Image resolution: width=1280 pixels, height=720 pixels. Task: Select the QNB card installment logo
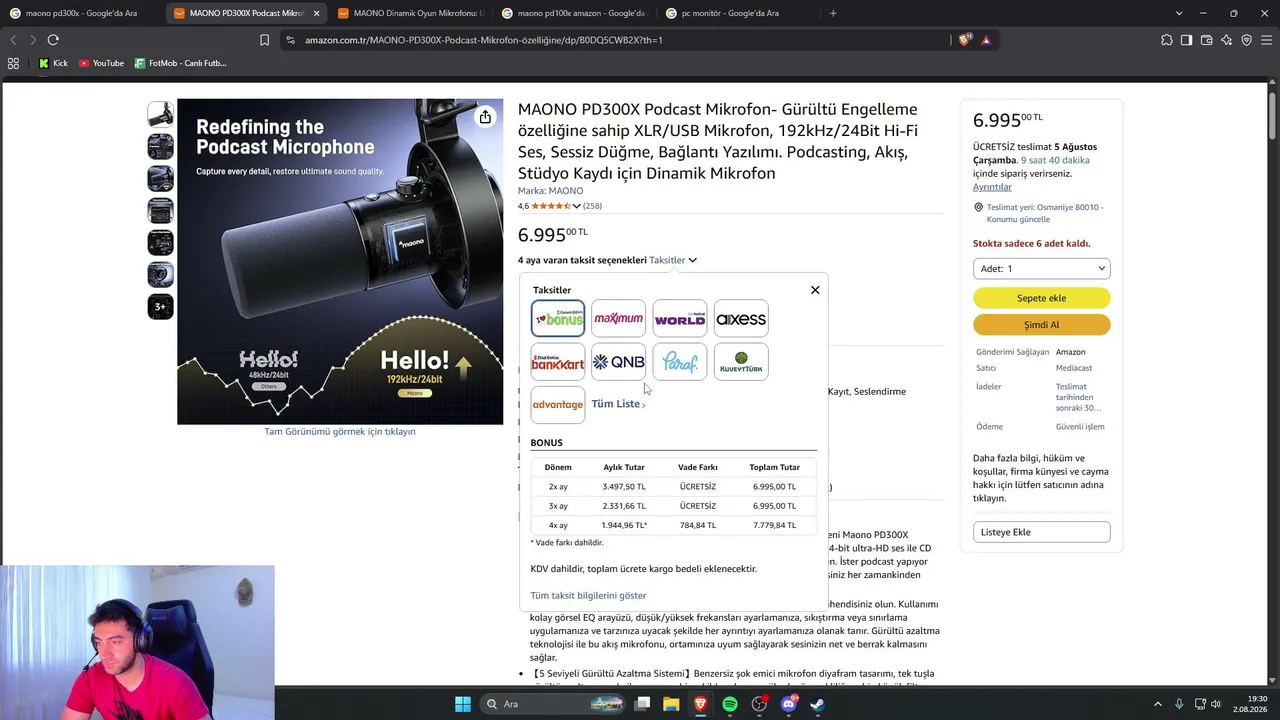618,362
